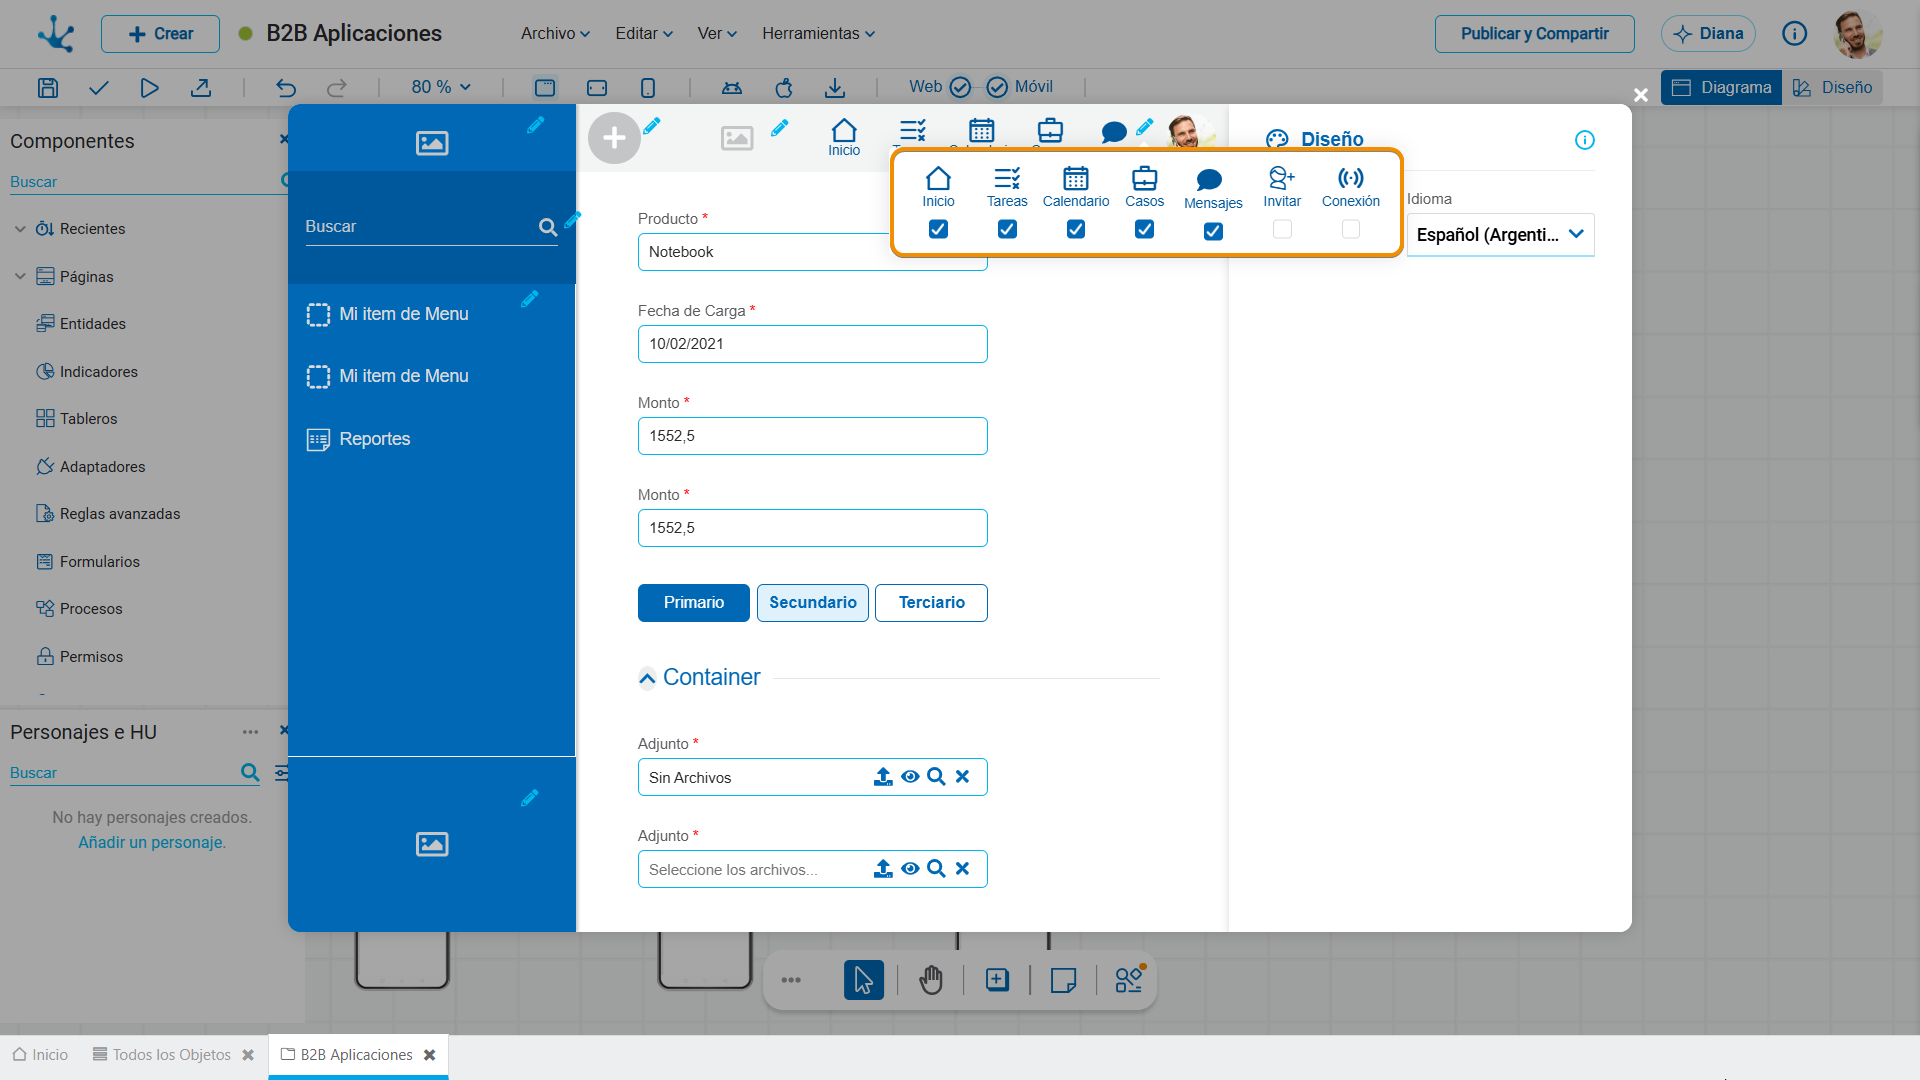Select the tablet preview icon
The height and width of the screenshot is (1080, 1920).
[597, 88]
